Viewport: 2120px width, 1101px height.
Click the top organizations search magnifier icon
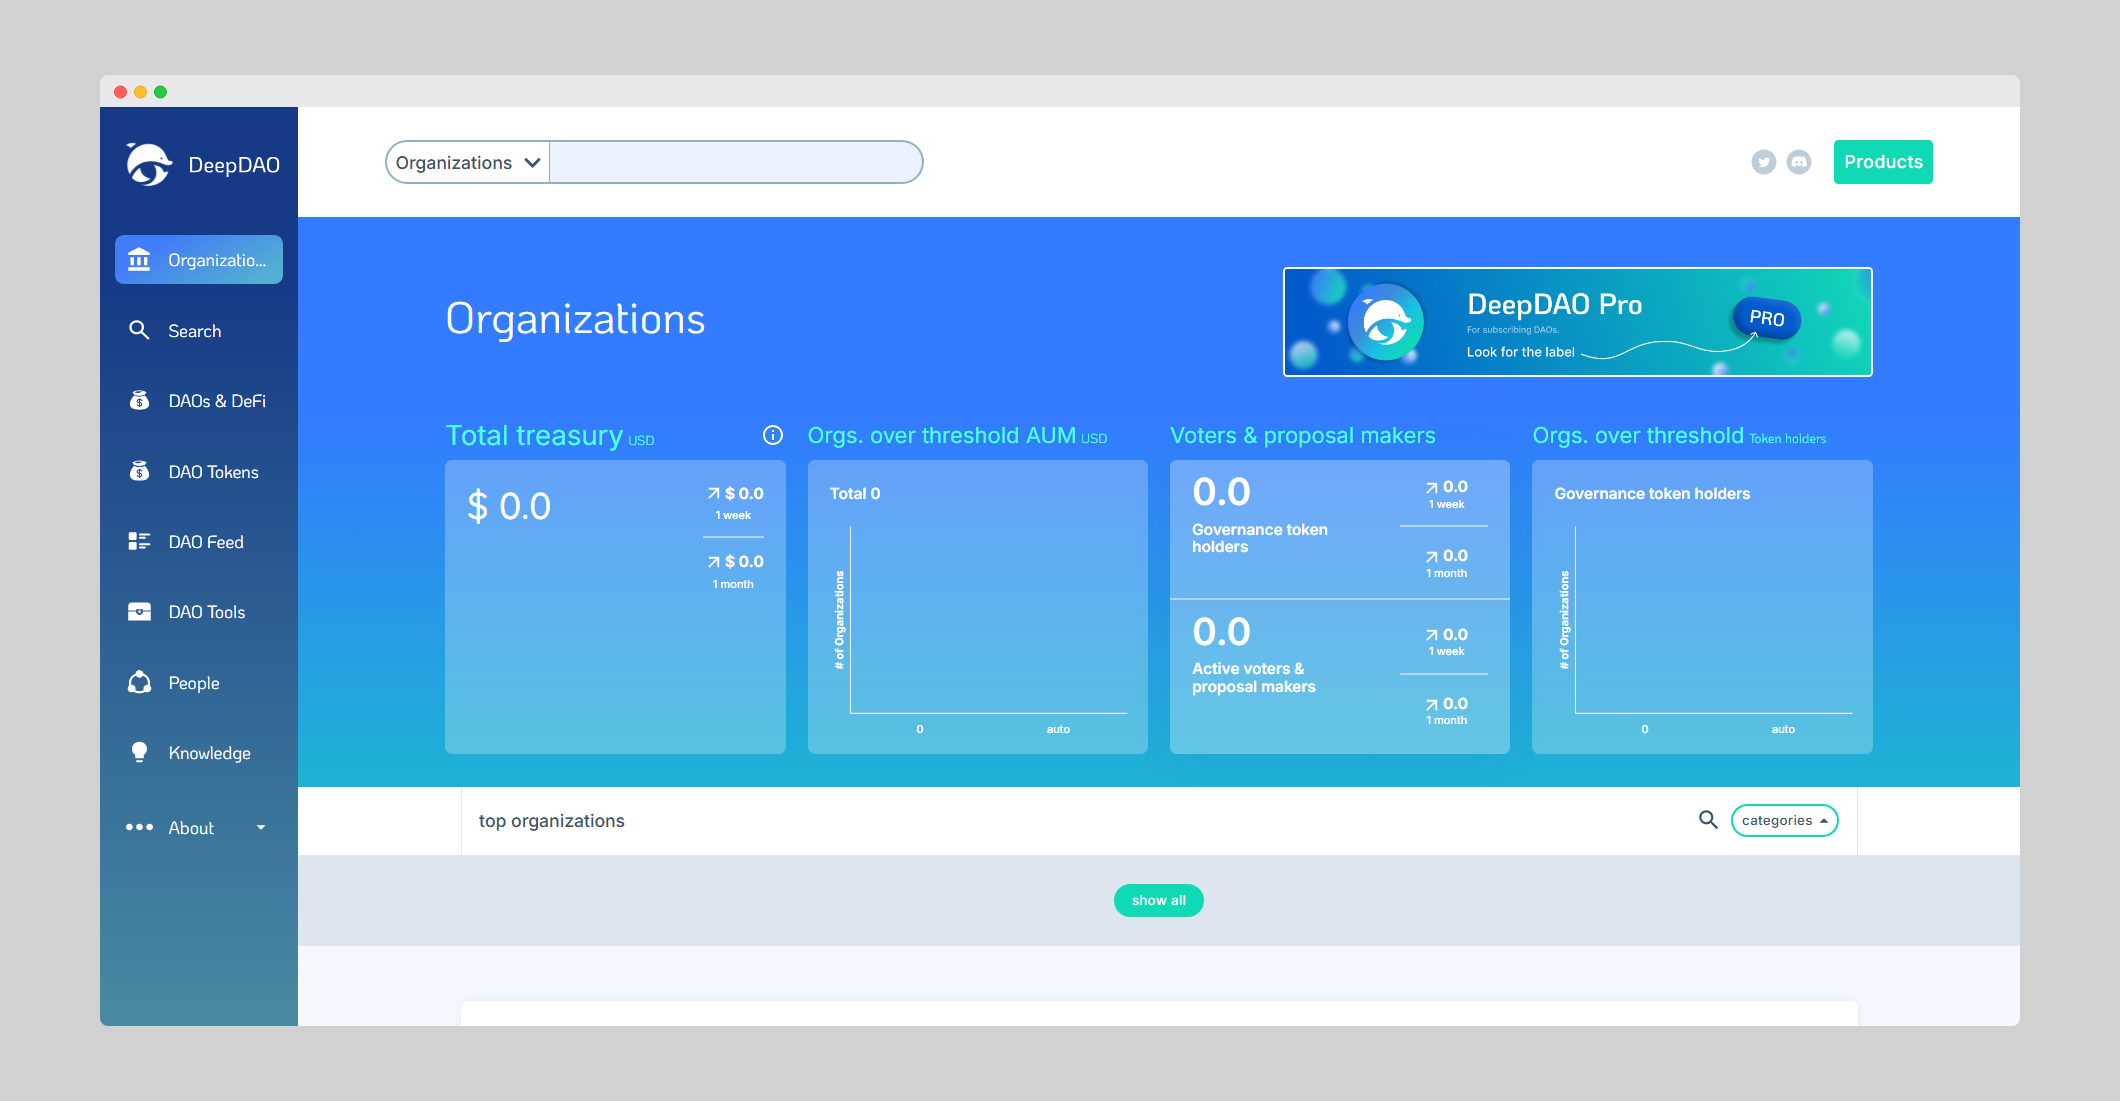click(1708, 820)
